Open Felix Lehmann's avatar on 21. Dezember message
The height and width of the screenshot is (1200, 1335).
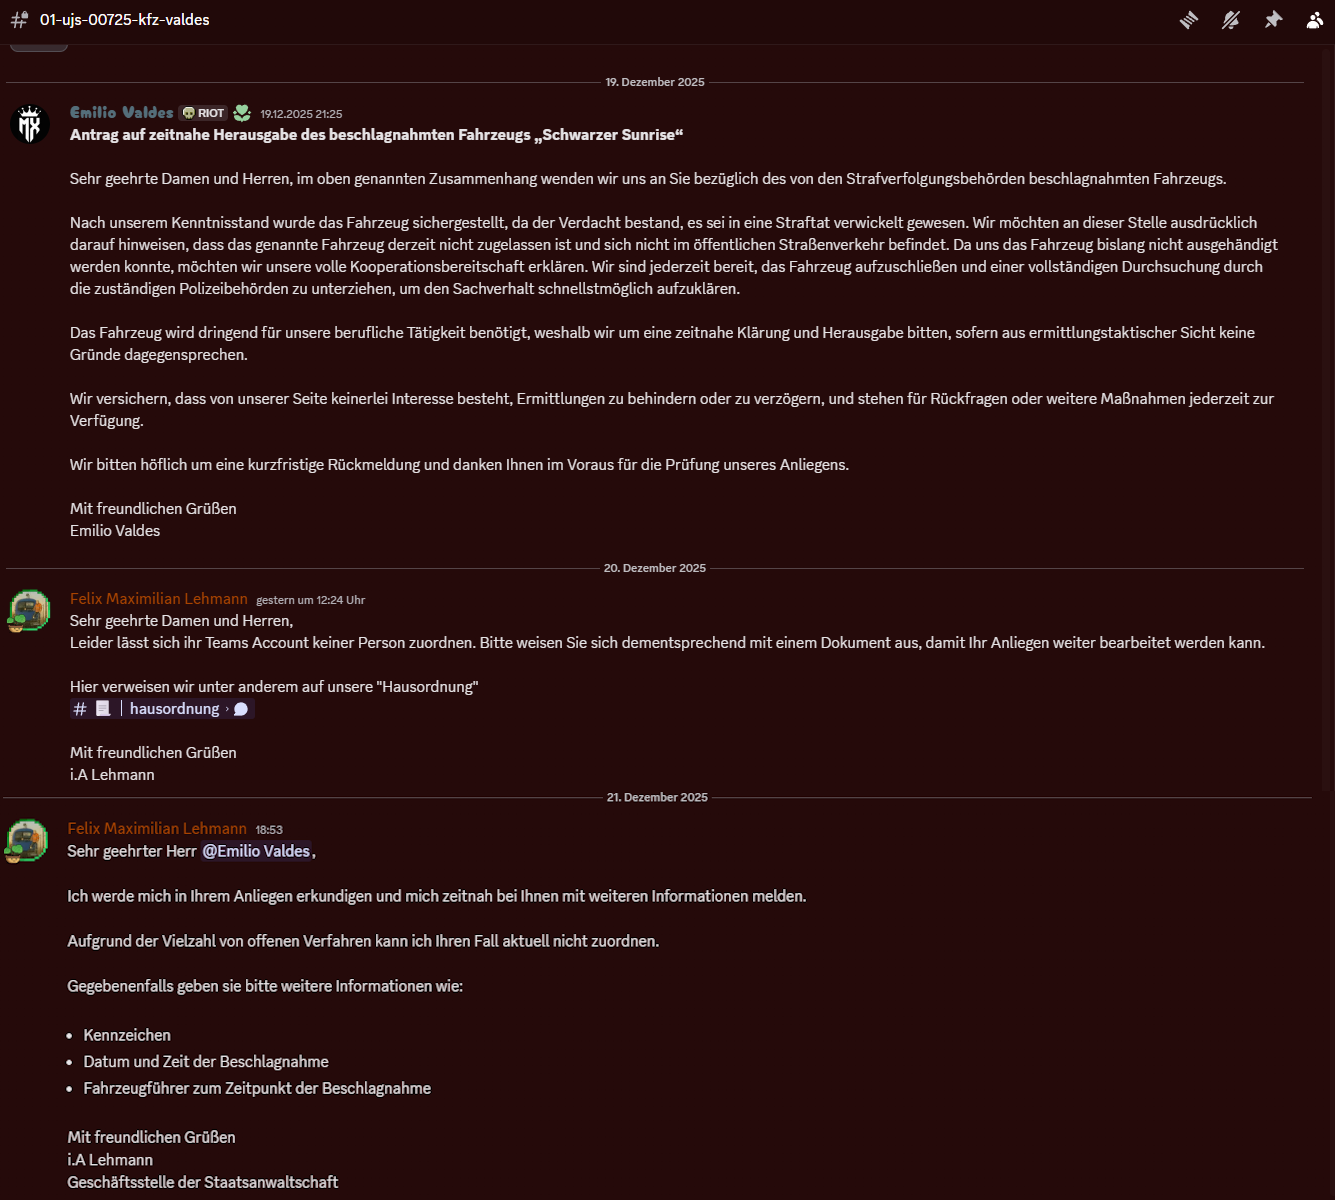pos(28,840)
